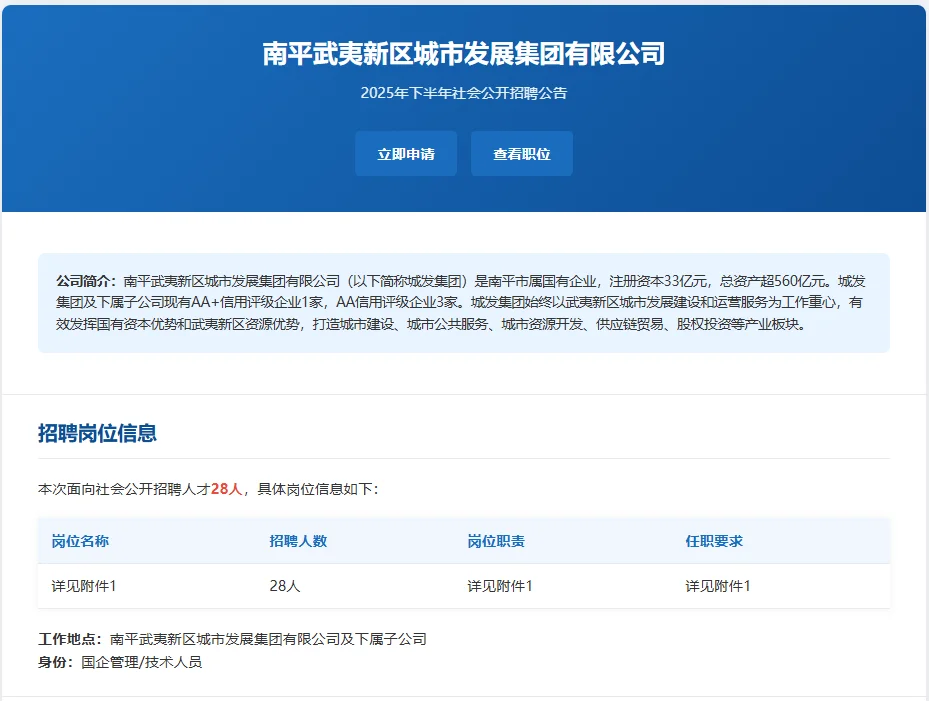Click the 立即申请 button
This screenshot has height=701, width=929.
[405, 153]
